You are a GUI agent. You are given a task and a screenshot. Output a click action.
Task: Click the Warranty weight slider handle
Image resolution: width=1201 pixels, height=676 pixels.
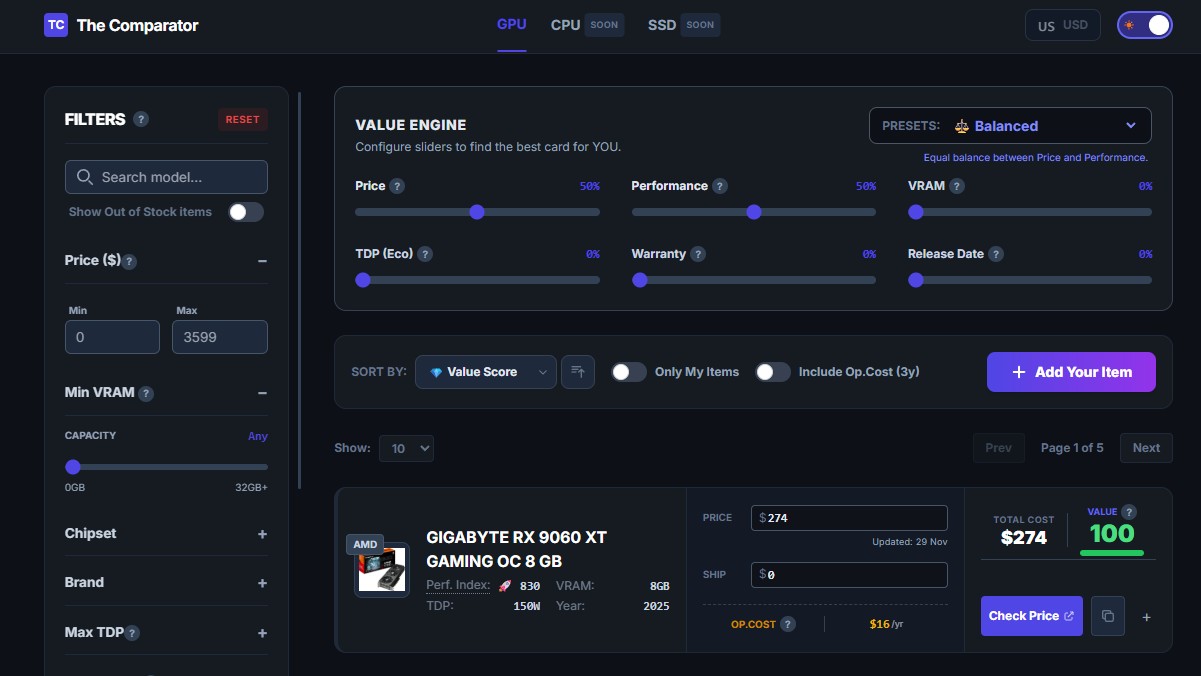coord(640,280)
